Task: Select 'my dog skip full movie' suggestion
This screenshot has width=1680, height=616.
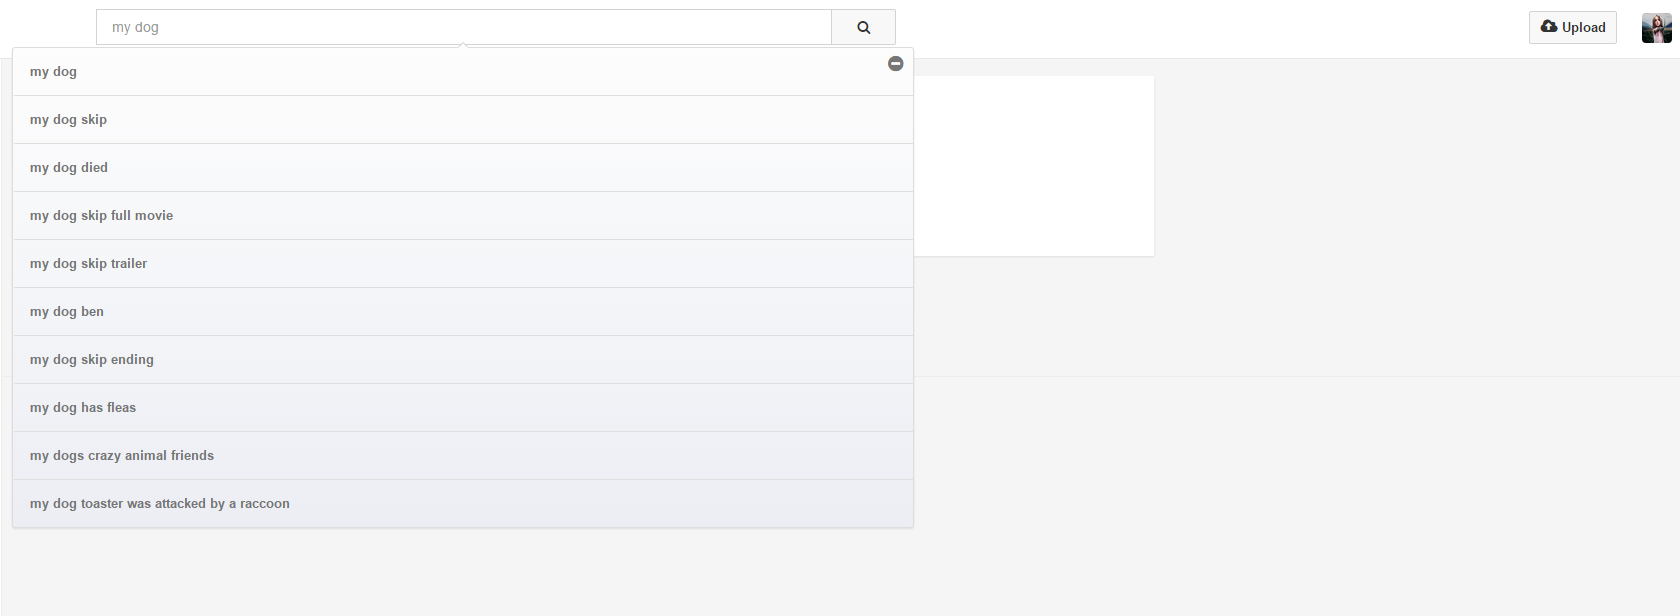Action: (101, 216)
